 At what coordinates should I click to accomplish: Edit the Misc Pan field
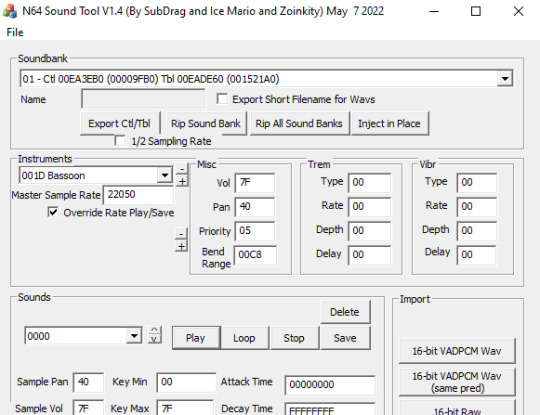click(255, 206)
